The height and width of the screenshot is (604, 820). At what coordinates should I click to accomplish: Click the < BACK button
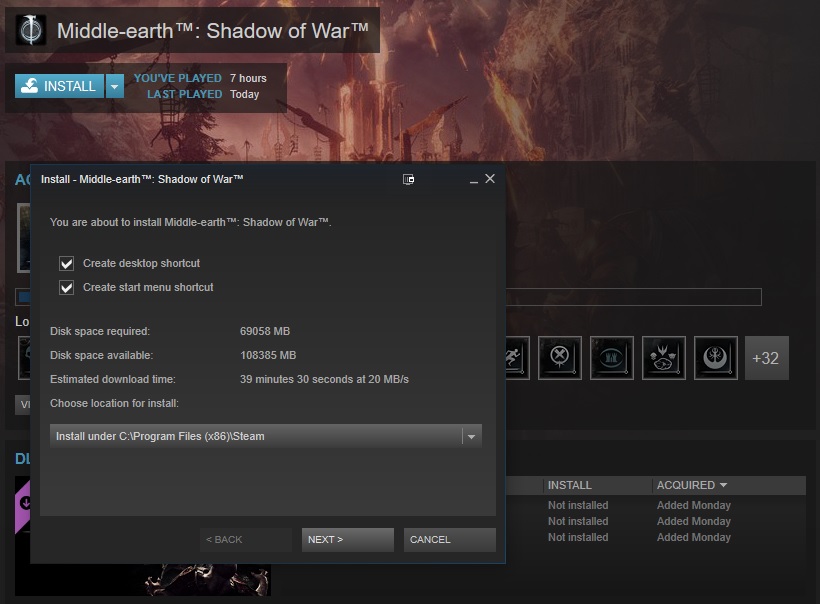[246, 540]
